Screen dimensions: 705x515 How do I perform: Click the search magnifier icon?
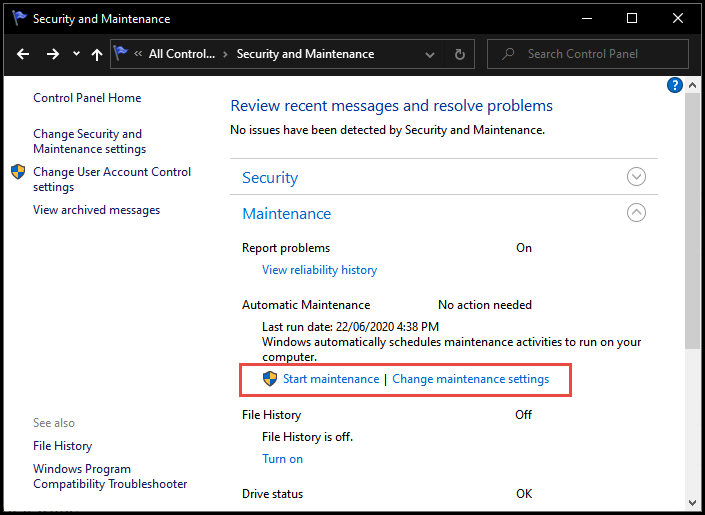(x=508, y=54)
